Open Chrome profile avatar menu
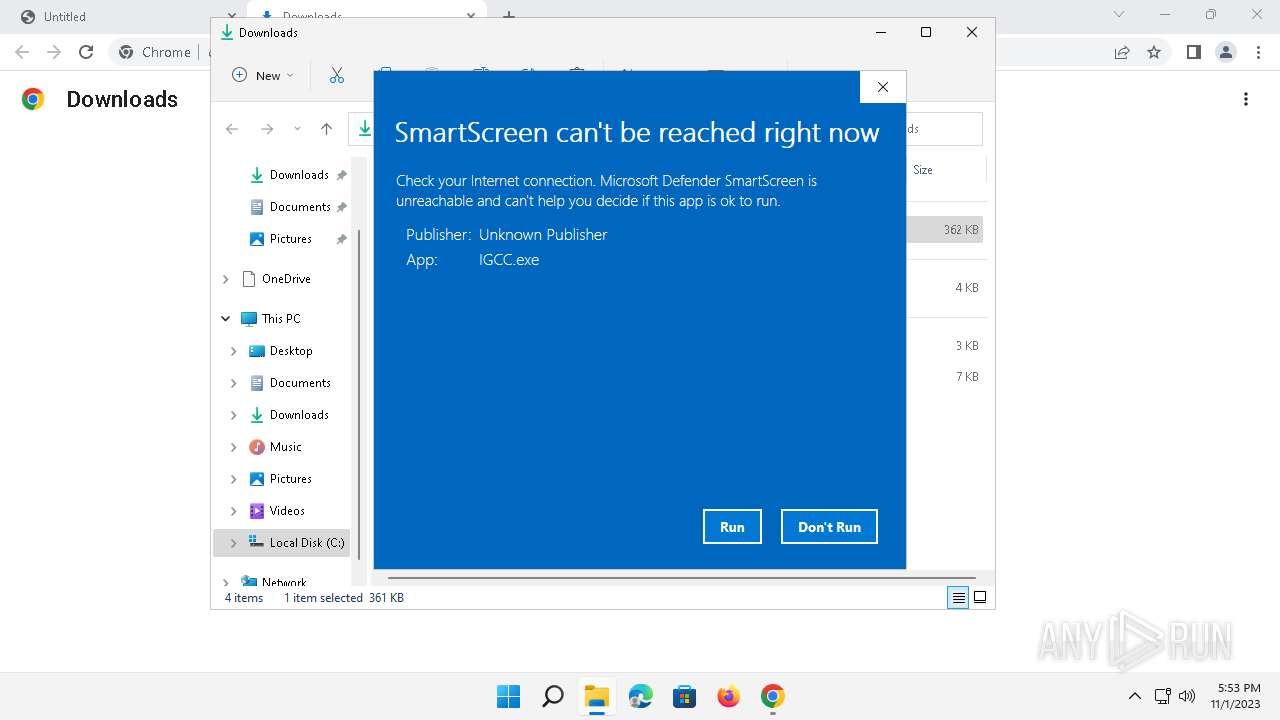The image size is (1280, 720). 1225,52
